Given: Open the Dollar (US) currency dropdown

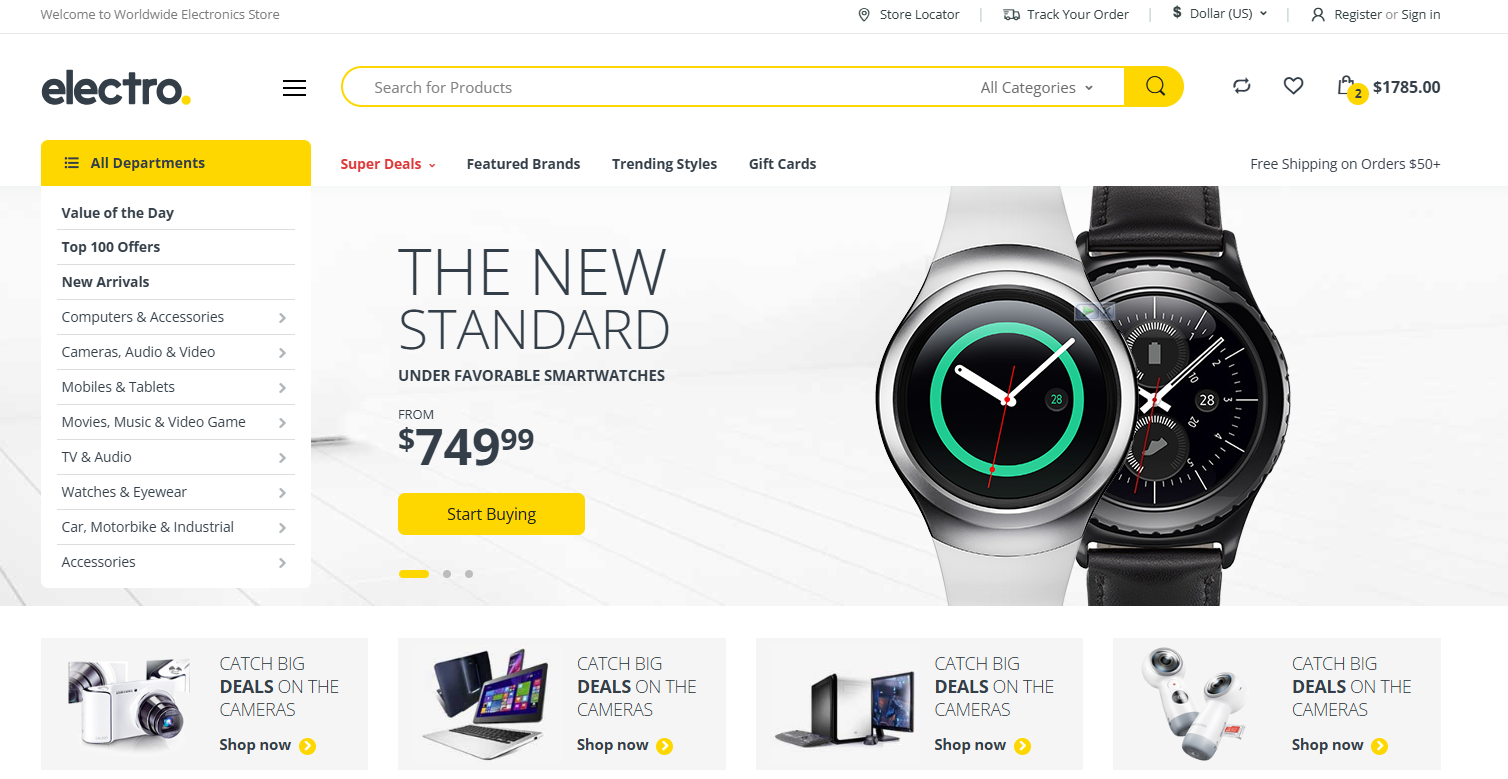Looking at the screenshot, I should 1220,14.
